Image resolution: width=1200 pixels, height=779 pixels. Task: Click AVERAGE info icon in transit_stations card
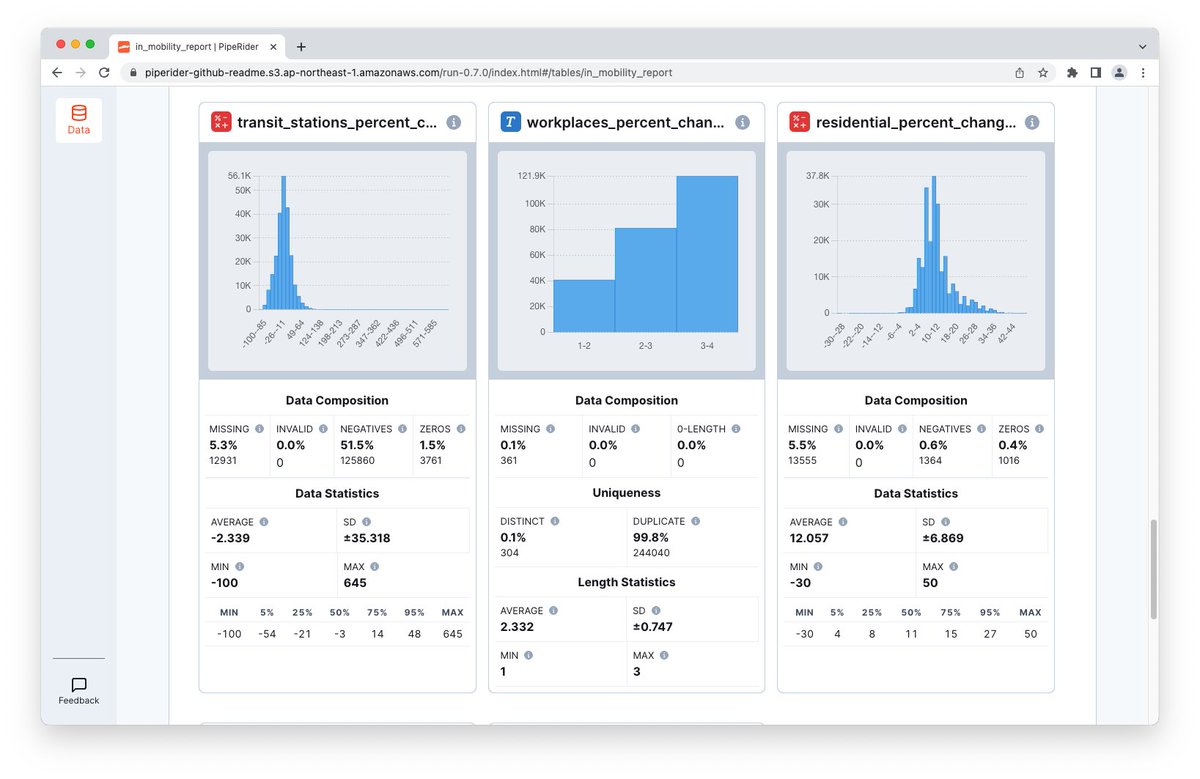264,522
